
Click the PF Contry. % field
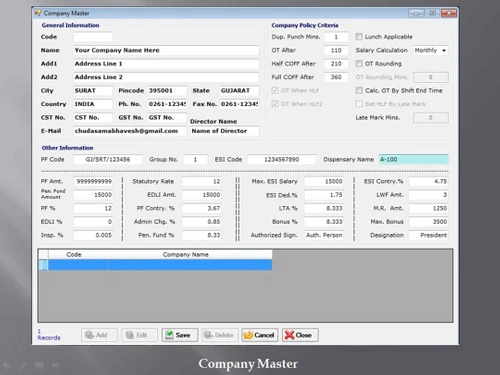(x=202, y=208)
